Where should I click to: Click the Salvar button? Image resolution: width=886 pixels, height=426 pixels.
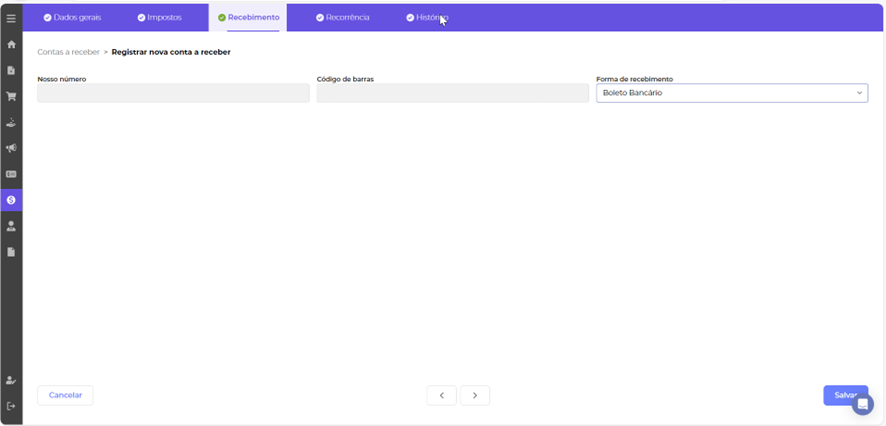[x=845, y=395]
